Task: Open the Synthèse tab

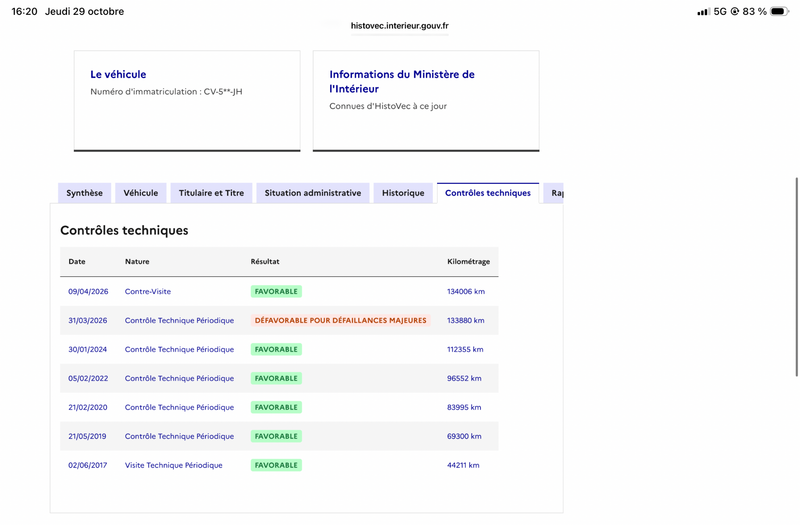Action: [84, 193]
